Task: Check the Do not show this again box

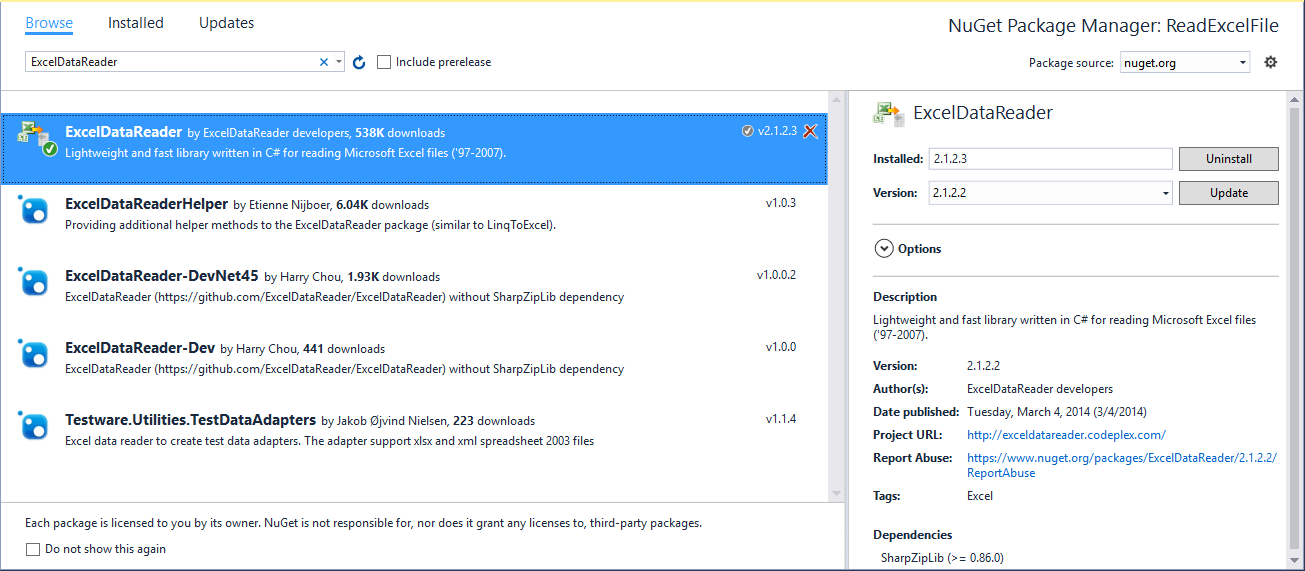Action: click(x=33, y=549)
